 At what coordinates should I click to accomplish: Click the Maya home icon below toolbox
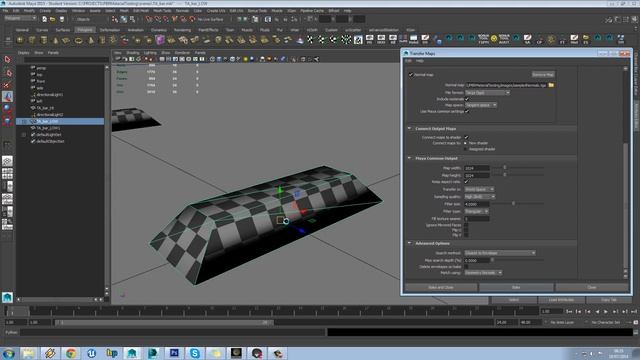tap(7, 298)
